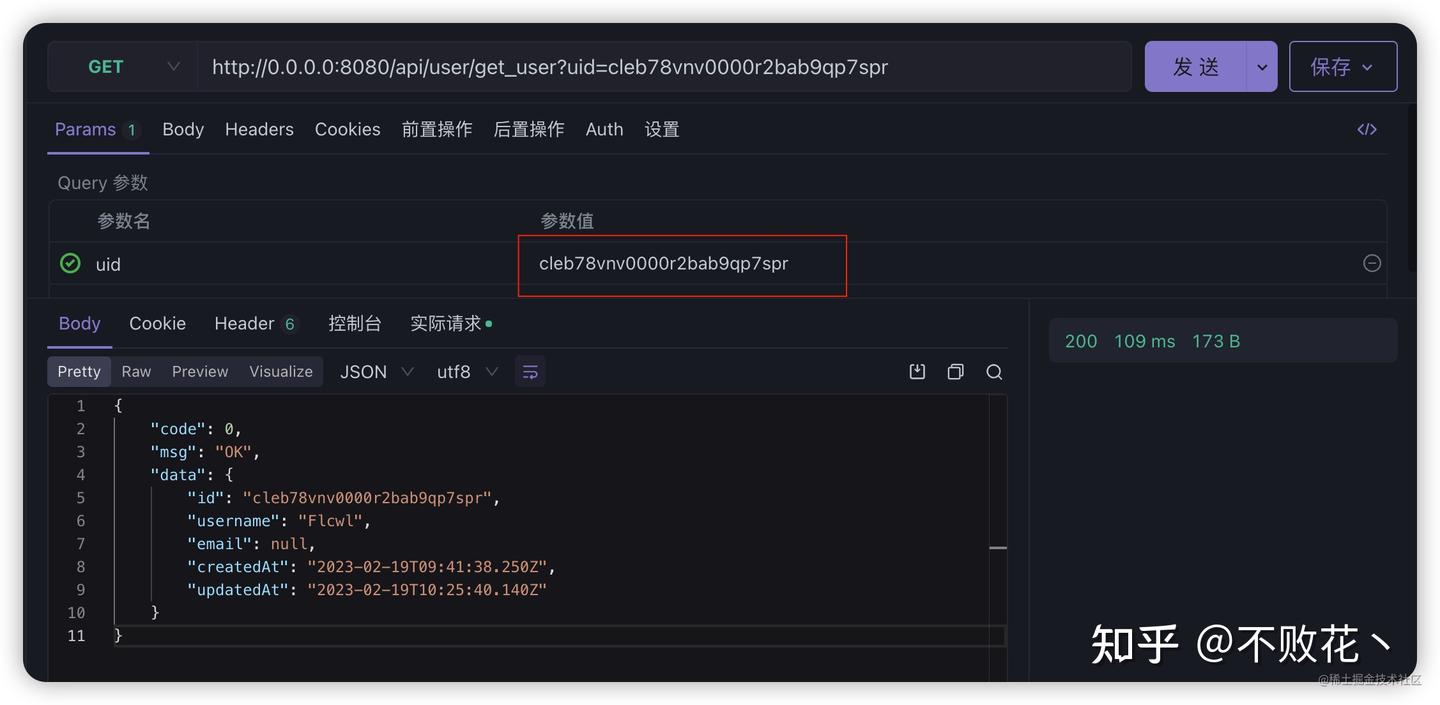Screen dimensions: 1440x705
Task: Save the response to file icon
Action: [917, 372]
